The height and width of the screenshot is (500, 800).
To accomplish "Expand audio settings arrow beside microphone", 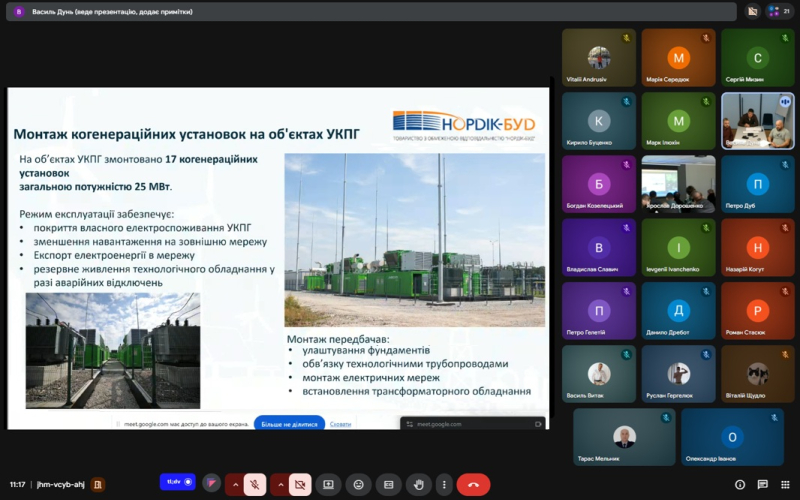I will point(235,485).
